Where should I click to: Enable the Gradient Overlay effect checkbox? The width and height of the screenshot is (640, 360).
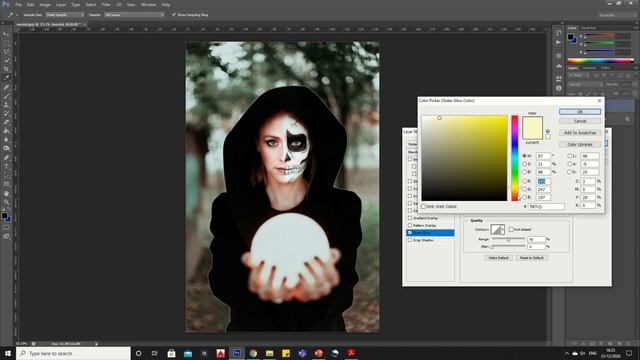click(x=410, y=218)
